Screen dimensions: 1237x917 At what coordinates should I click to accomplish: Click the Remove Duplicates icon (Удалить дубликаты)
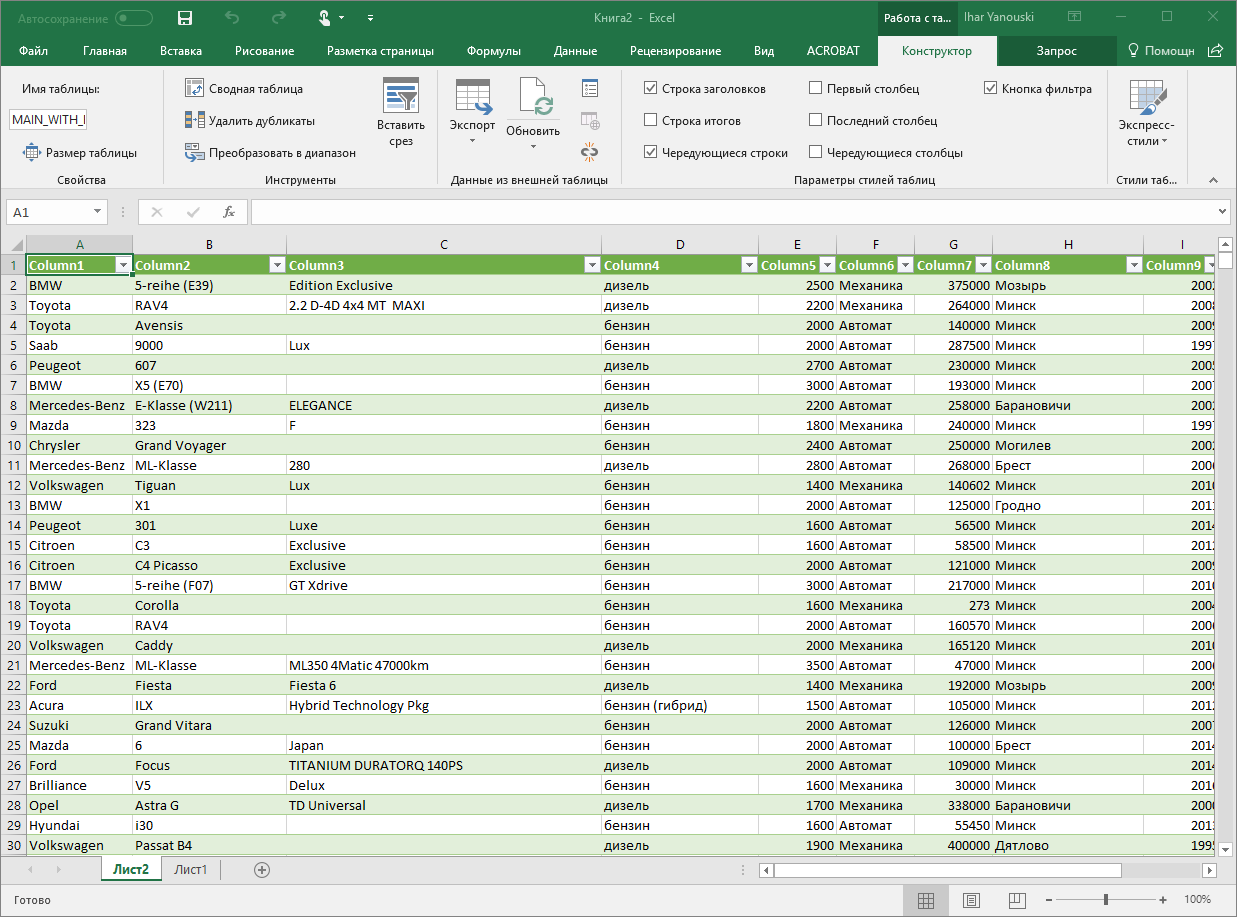coord(195,120)
